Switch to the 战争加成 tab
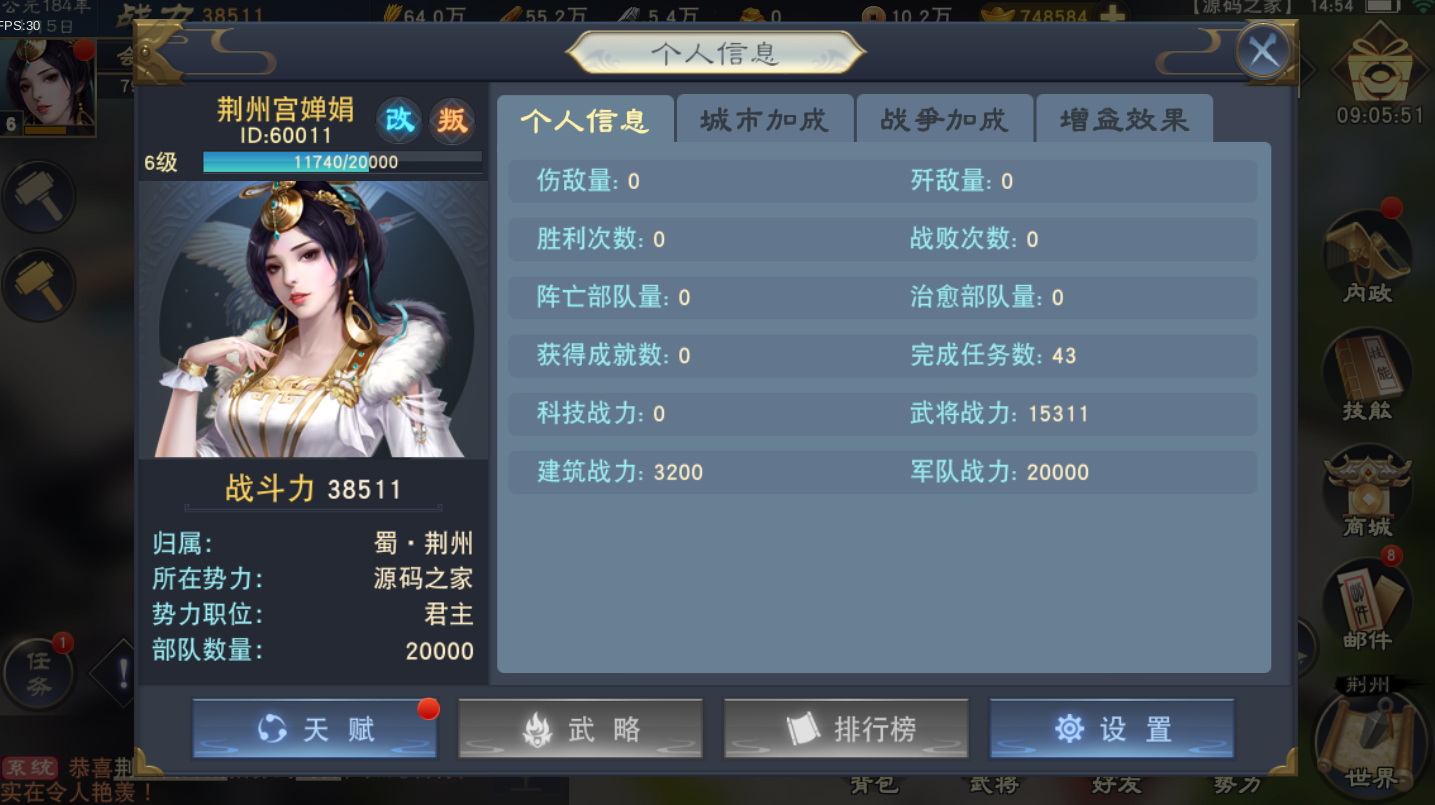Viewport: 1435px width, 805px height. 944,120
